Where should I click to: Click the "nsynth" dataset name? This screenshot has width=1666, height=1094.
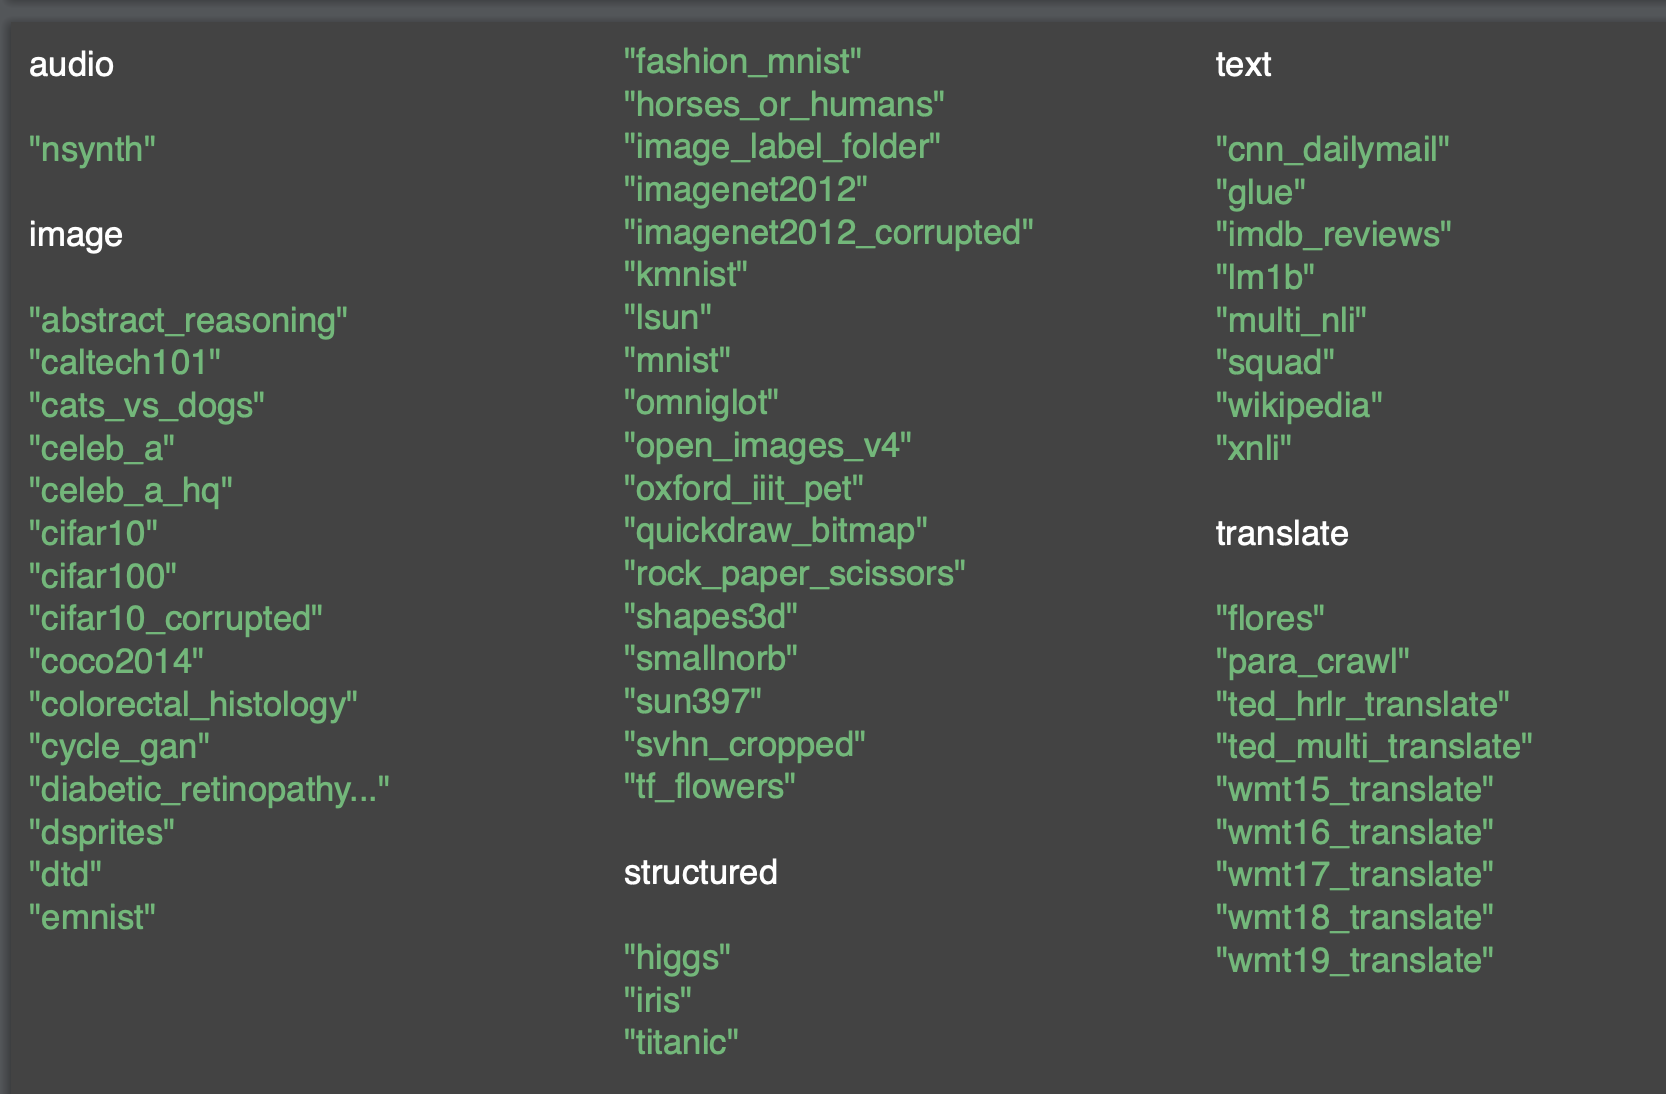[x=92, y=150]
